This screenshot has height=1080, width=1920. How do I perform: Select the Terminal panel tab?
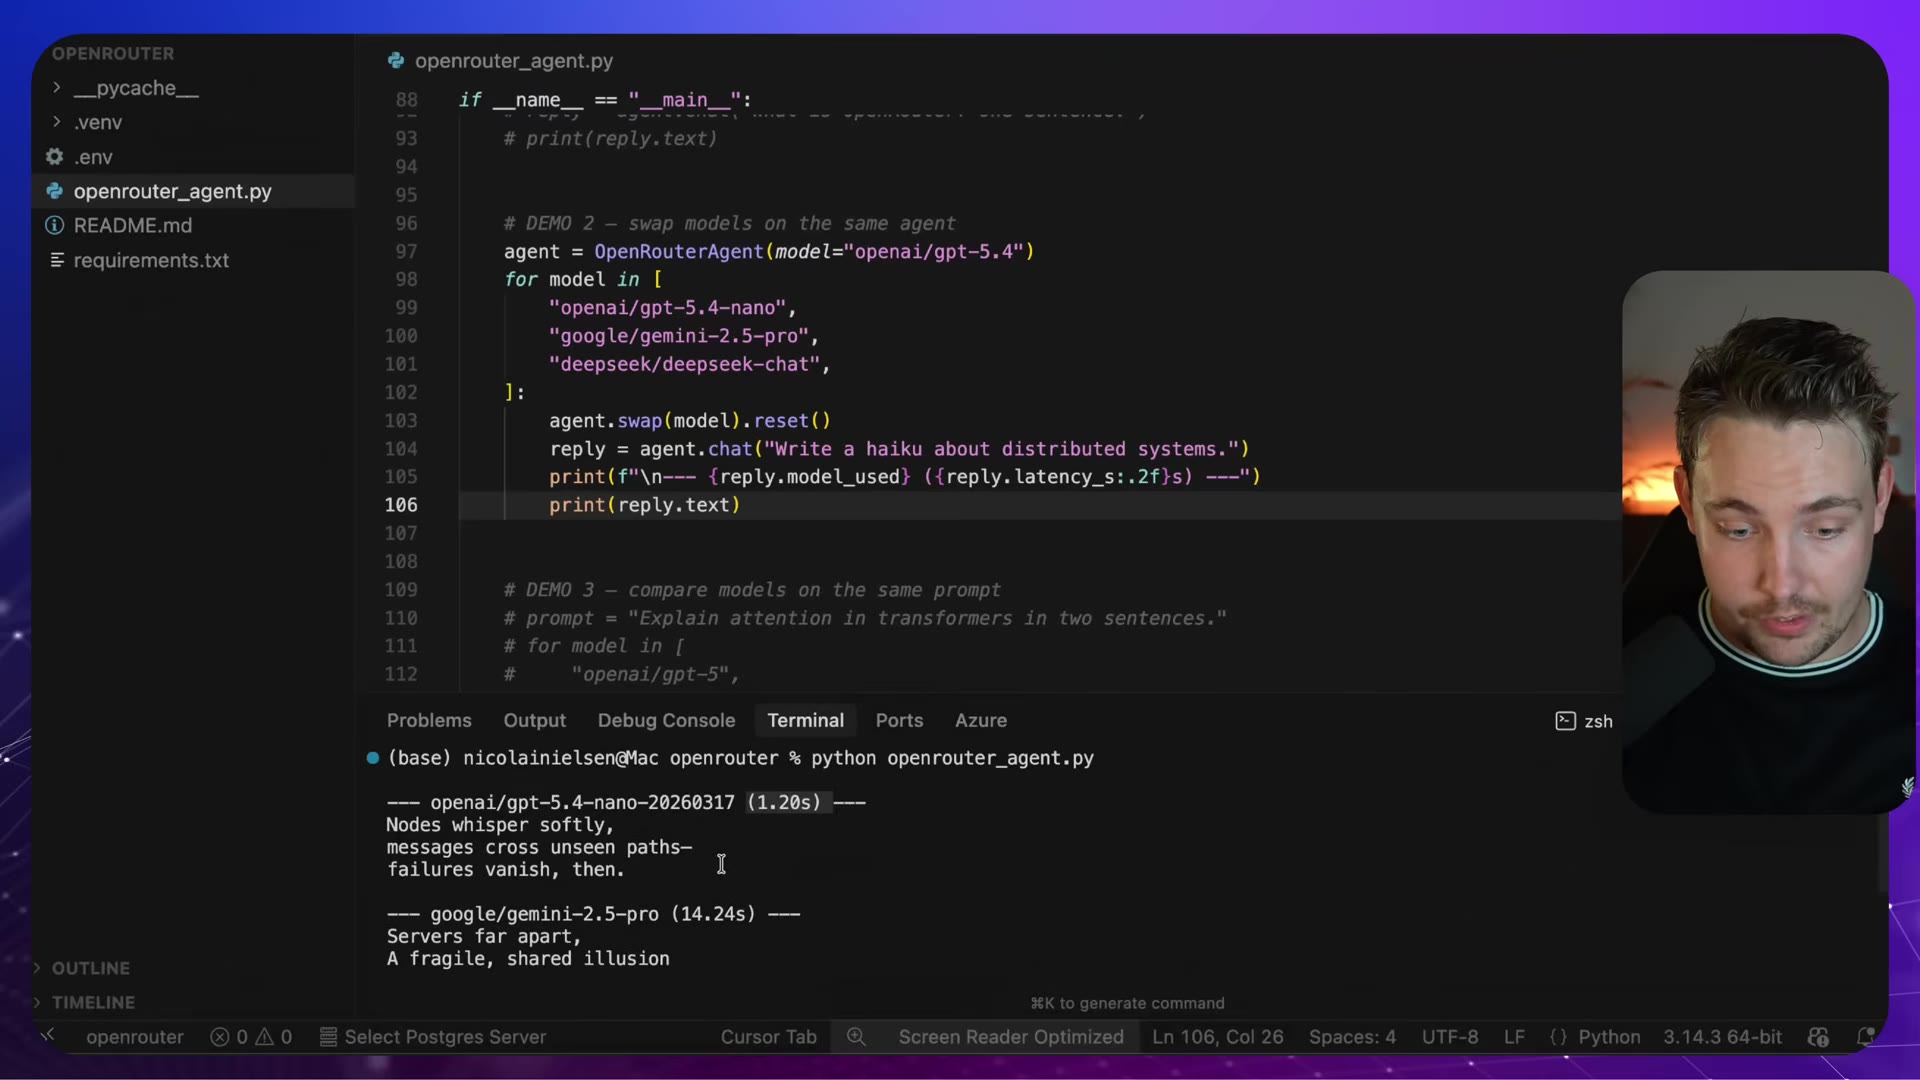pyautogui.click(x=805, y=721)
